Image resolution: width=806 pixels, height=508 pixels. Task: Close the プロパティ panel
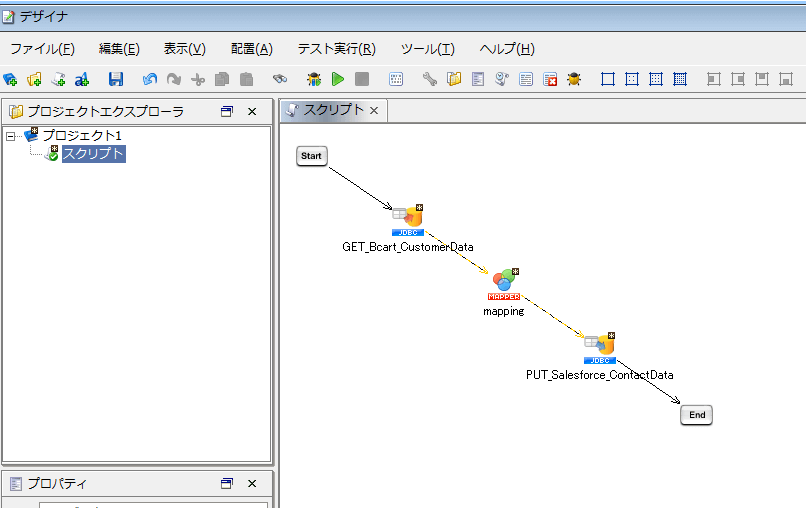pos(252,483)
